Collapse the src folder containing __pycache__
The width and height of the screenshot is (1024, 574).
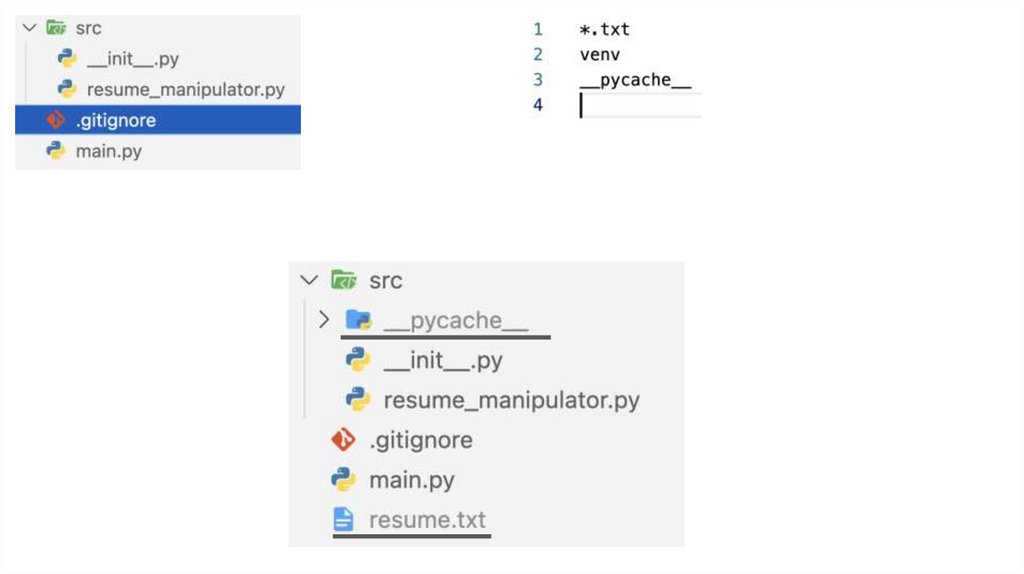point(308,280)
